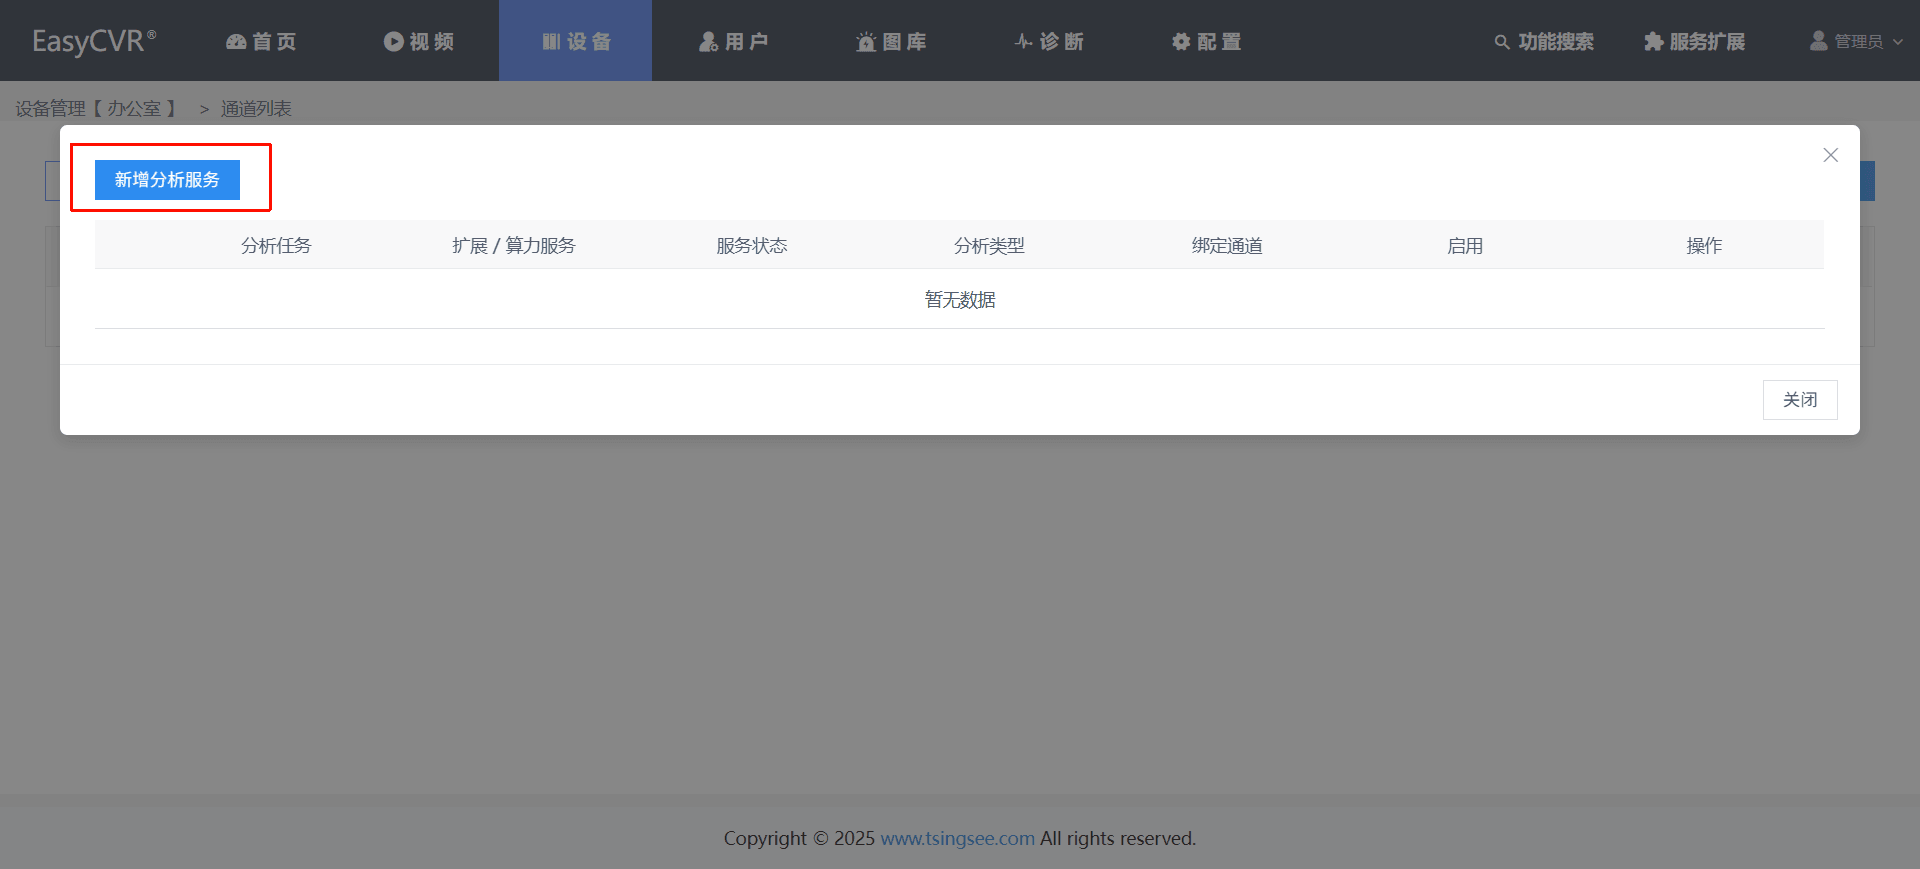This screenshot has height=869, width=1920.
Task: Open the 图库 alarm icon menu
Action: point(891,41)
